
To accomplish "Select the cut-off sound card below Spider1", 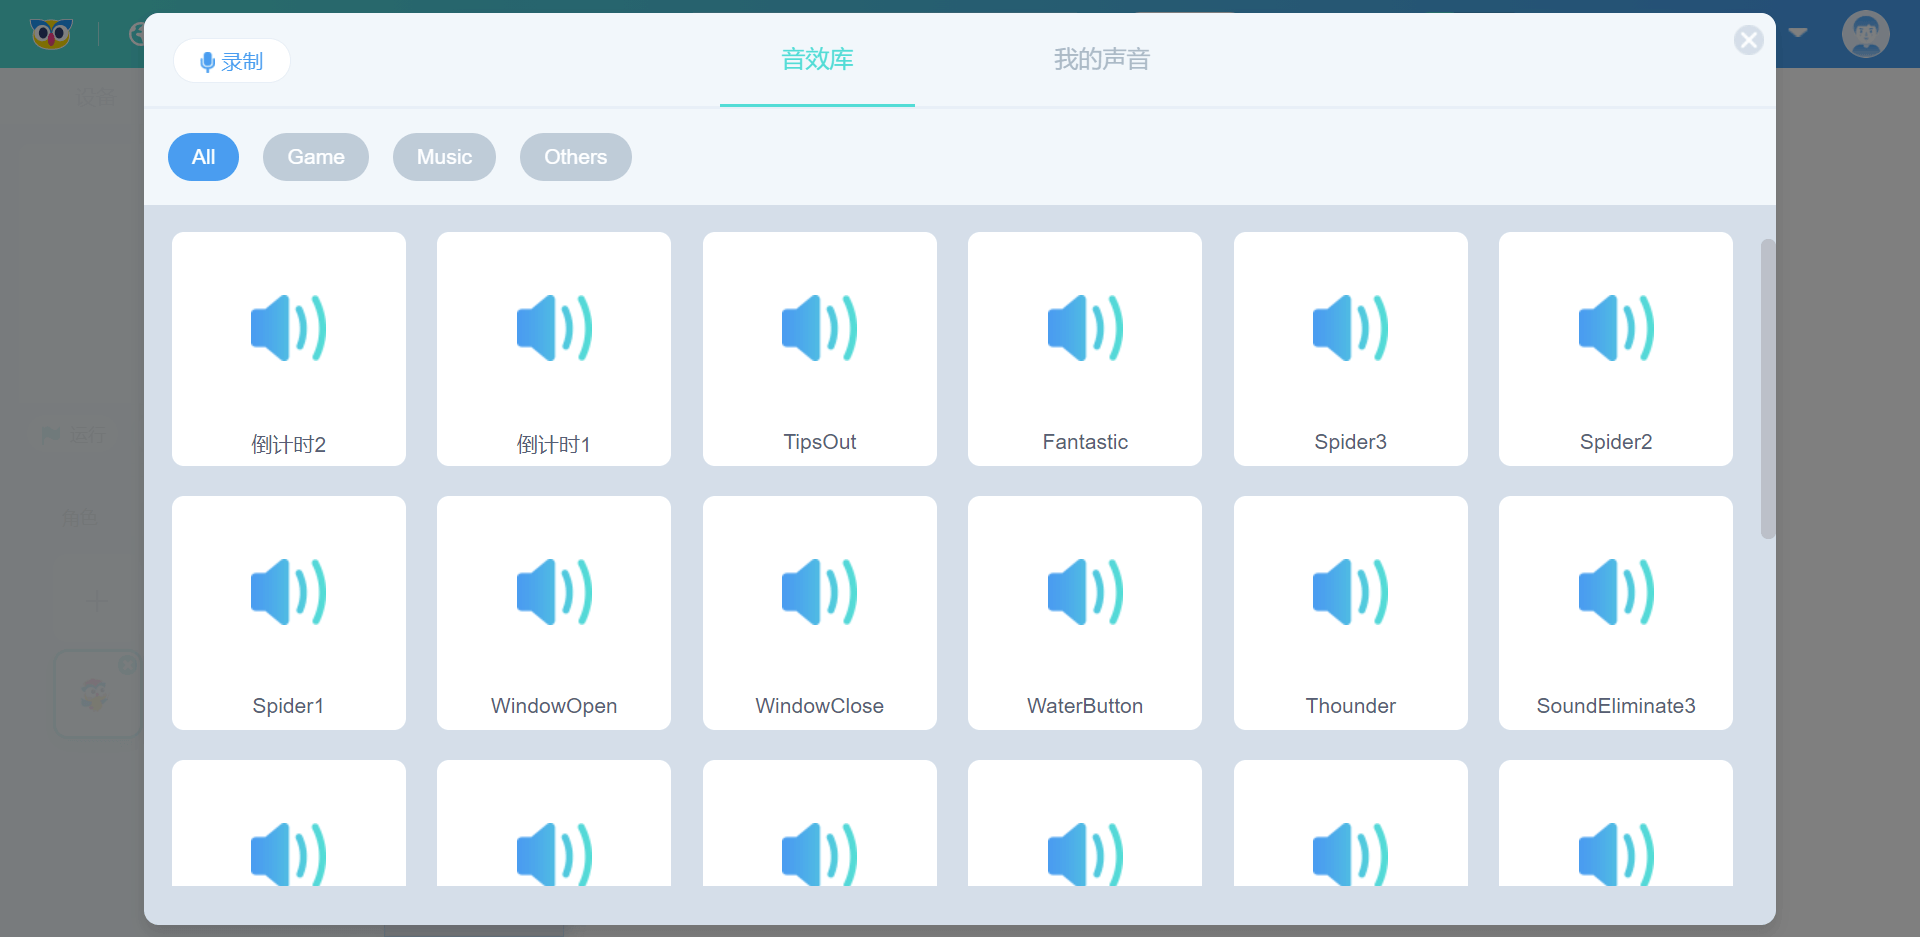I will [x=289, y=823].
